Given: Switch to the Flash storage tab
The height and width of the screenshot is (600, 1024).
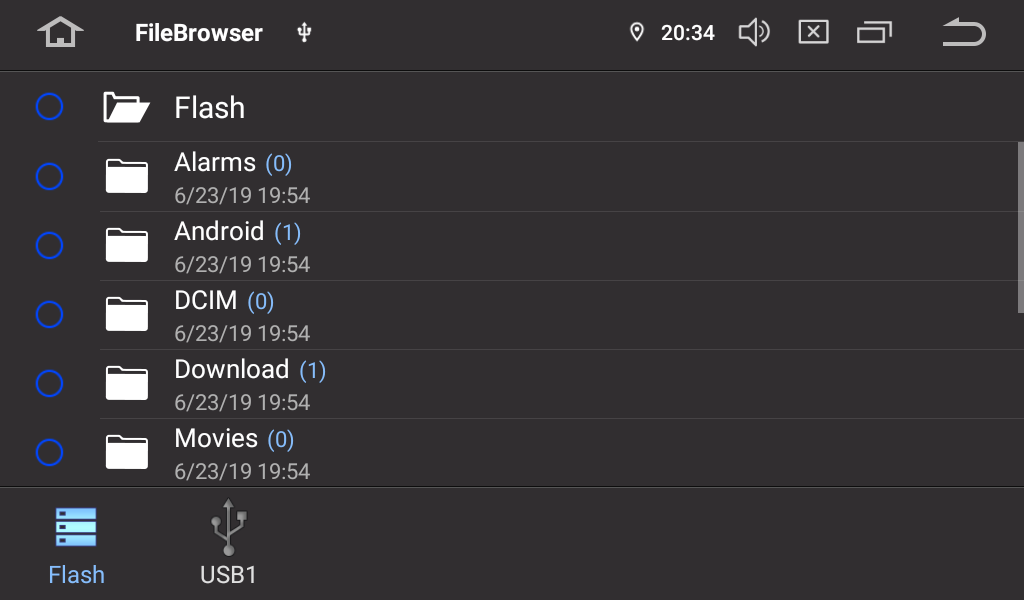Looking at the screenshot, I should click(x=77, y=546).
